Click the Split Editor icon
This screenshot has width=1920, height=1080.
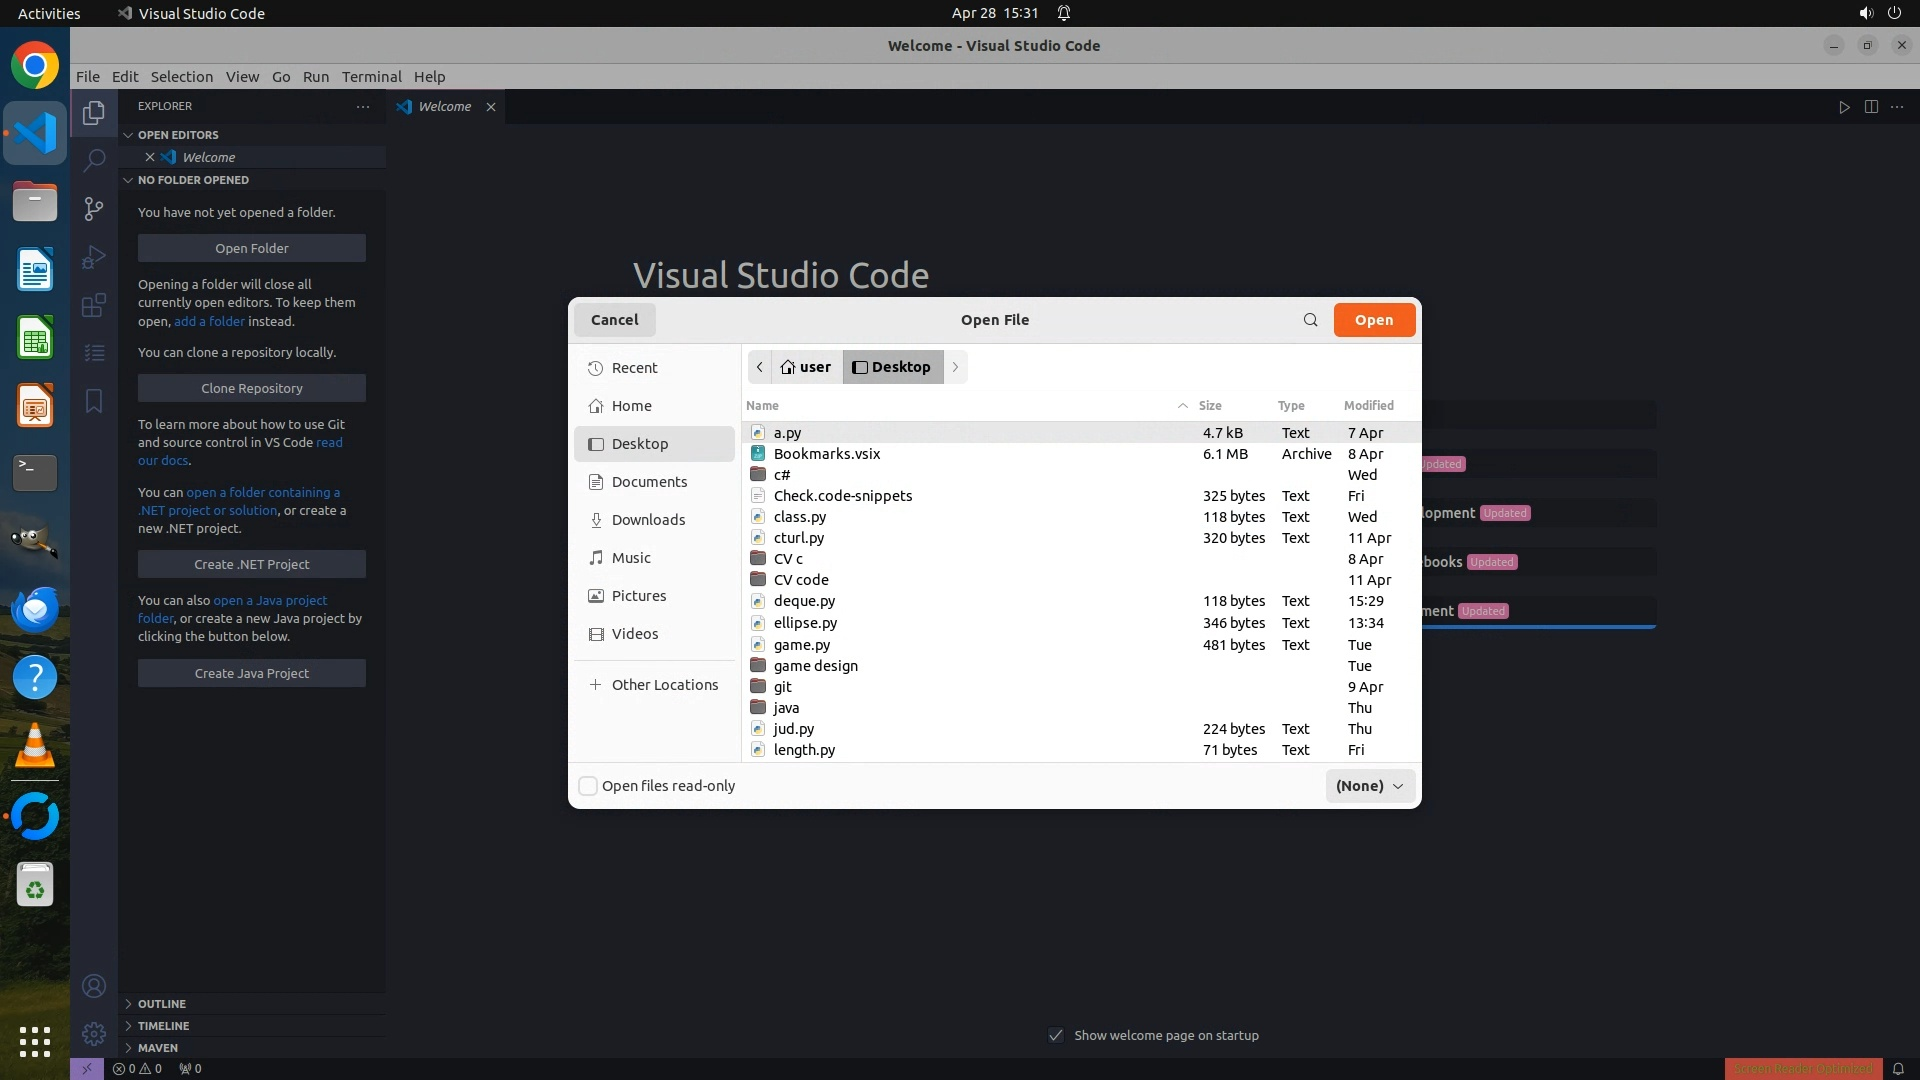click(x=1871, y=107)
